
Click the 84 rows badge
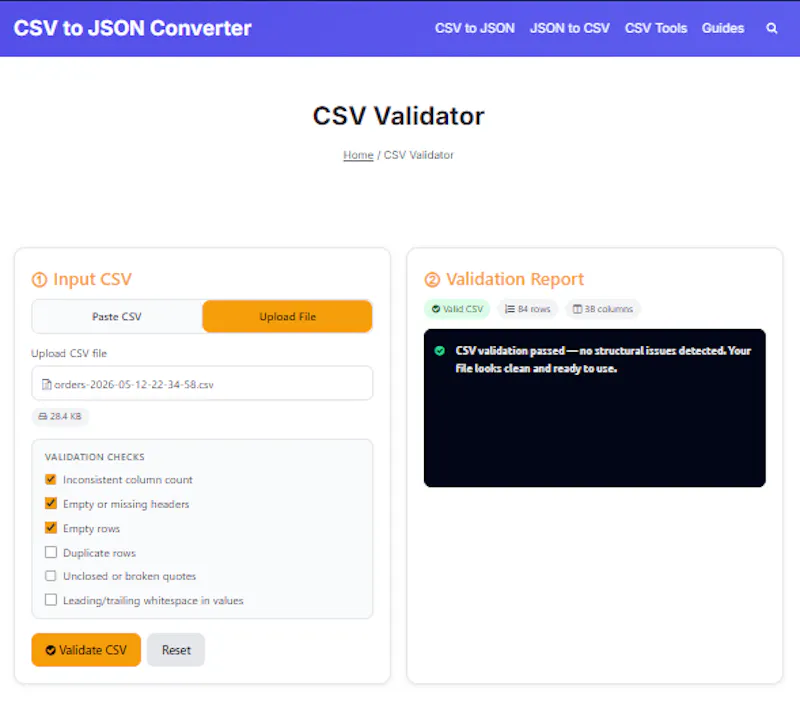coord(528,309)
